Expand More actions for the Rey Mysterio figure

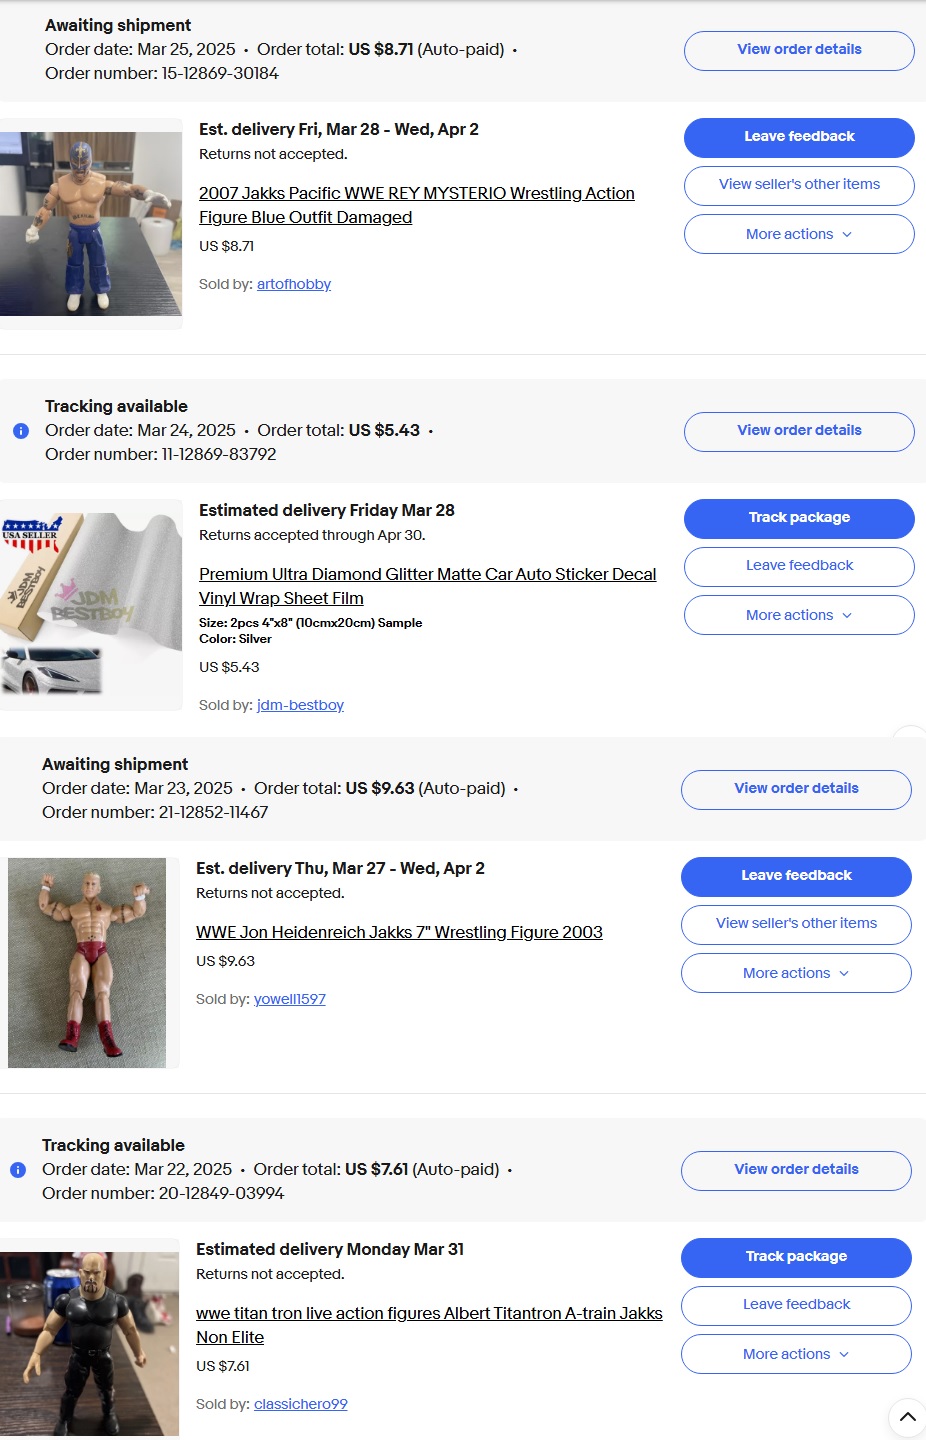point(799,234)
